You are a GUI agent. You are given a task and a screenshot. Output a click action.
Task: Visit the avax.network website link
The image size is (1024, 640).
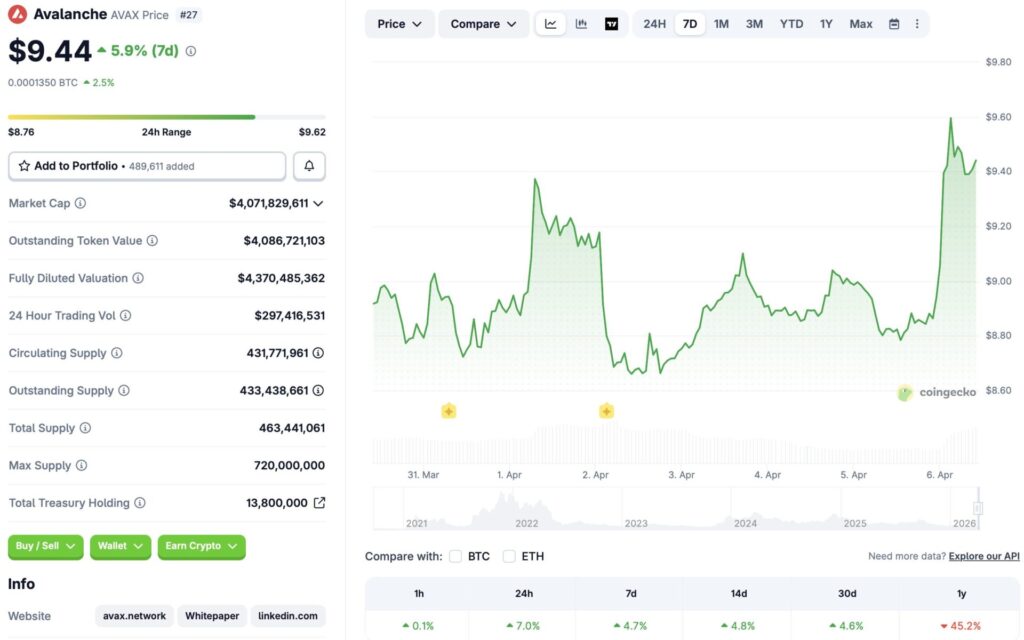click(x=134, y=616)
